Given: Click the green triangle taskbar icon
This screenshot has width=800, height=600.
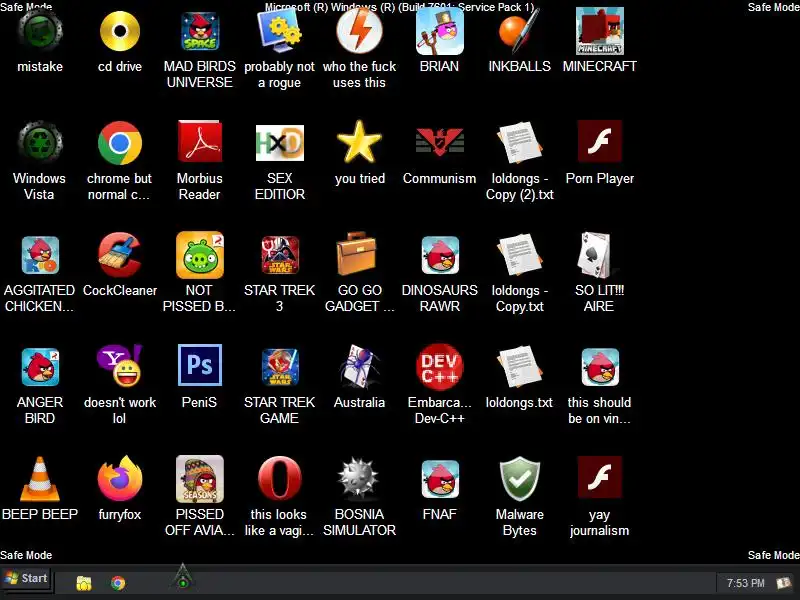Looking at the screenshot, I should pyautogui.click(x=183, y=576).
